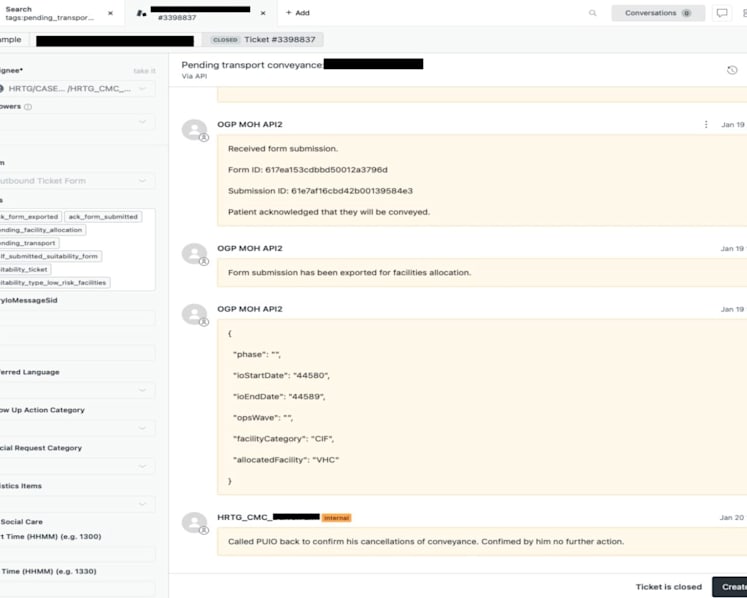Image resolution: width=747 pixels, height=598 pixels.
Task: Click avatar beside 'exported for facilities allocation' comment
Action: [194, 253]
